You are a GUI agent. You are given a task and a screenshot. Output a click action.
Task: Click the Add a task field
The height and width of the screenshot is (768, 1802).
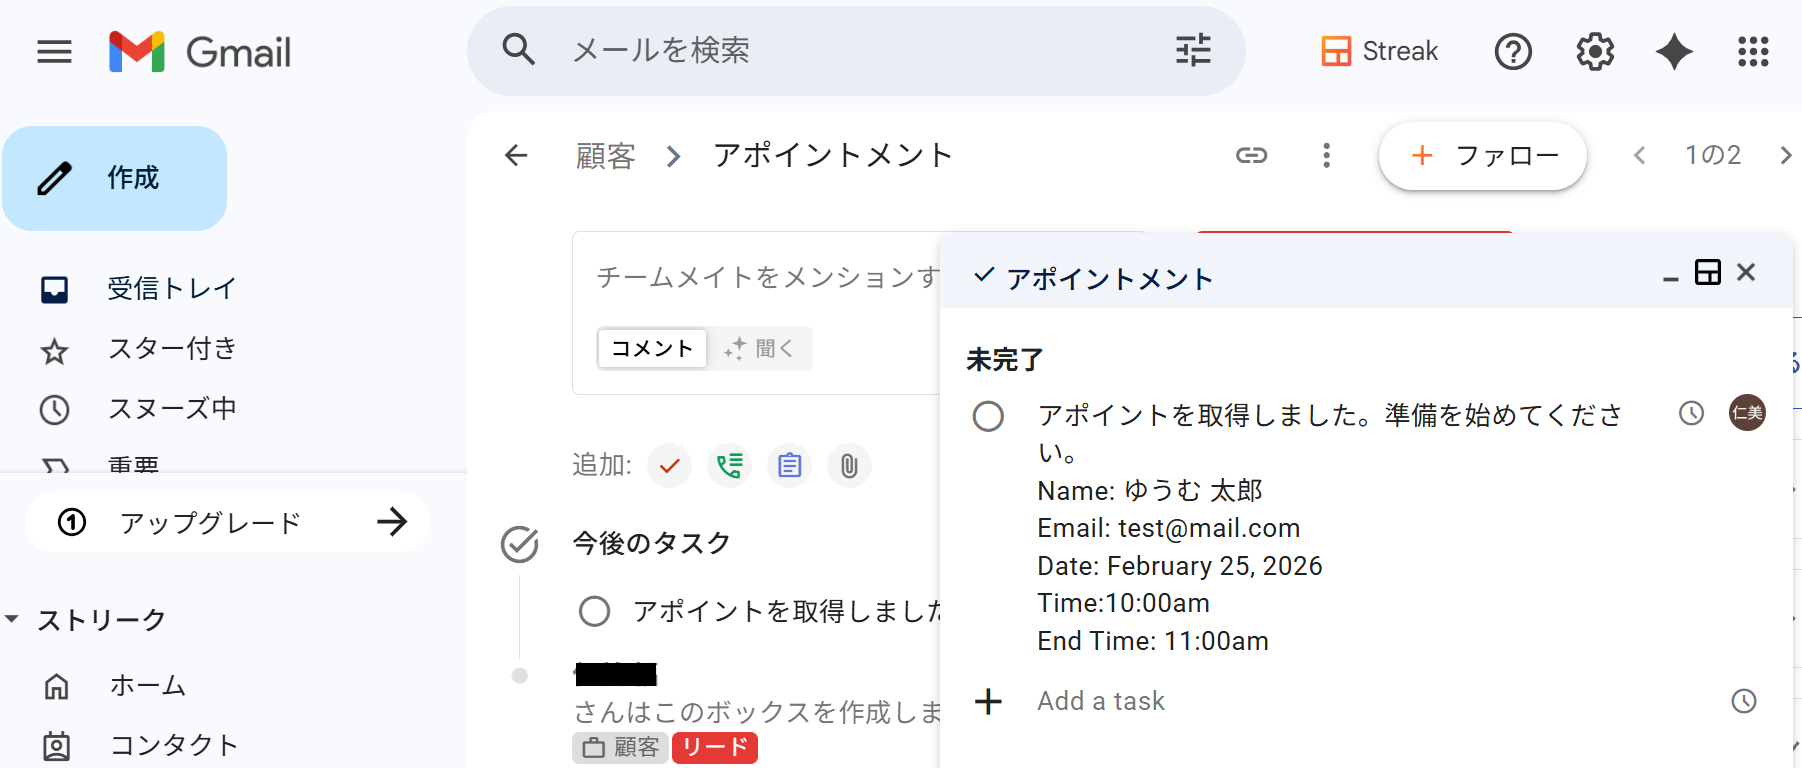click(1101, 701)
